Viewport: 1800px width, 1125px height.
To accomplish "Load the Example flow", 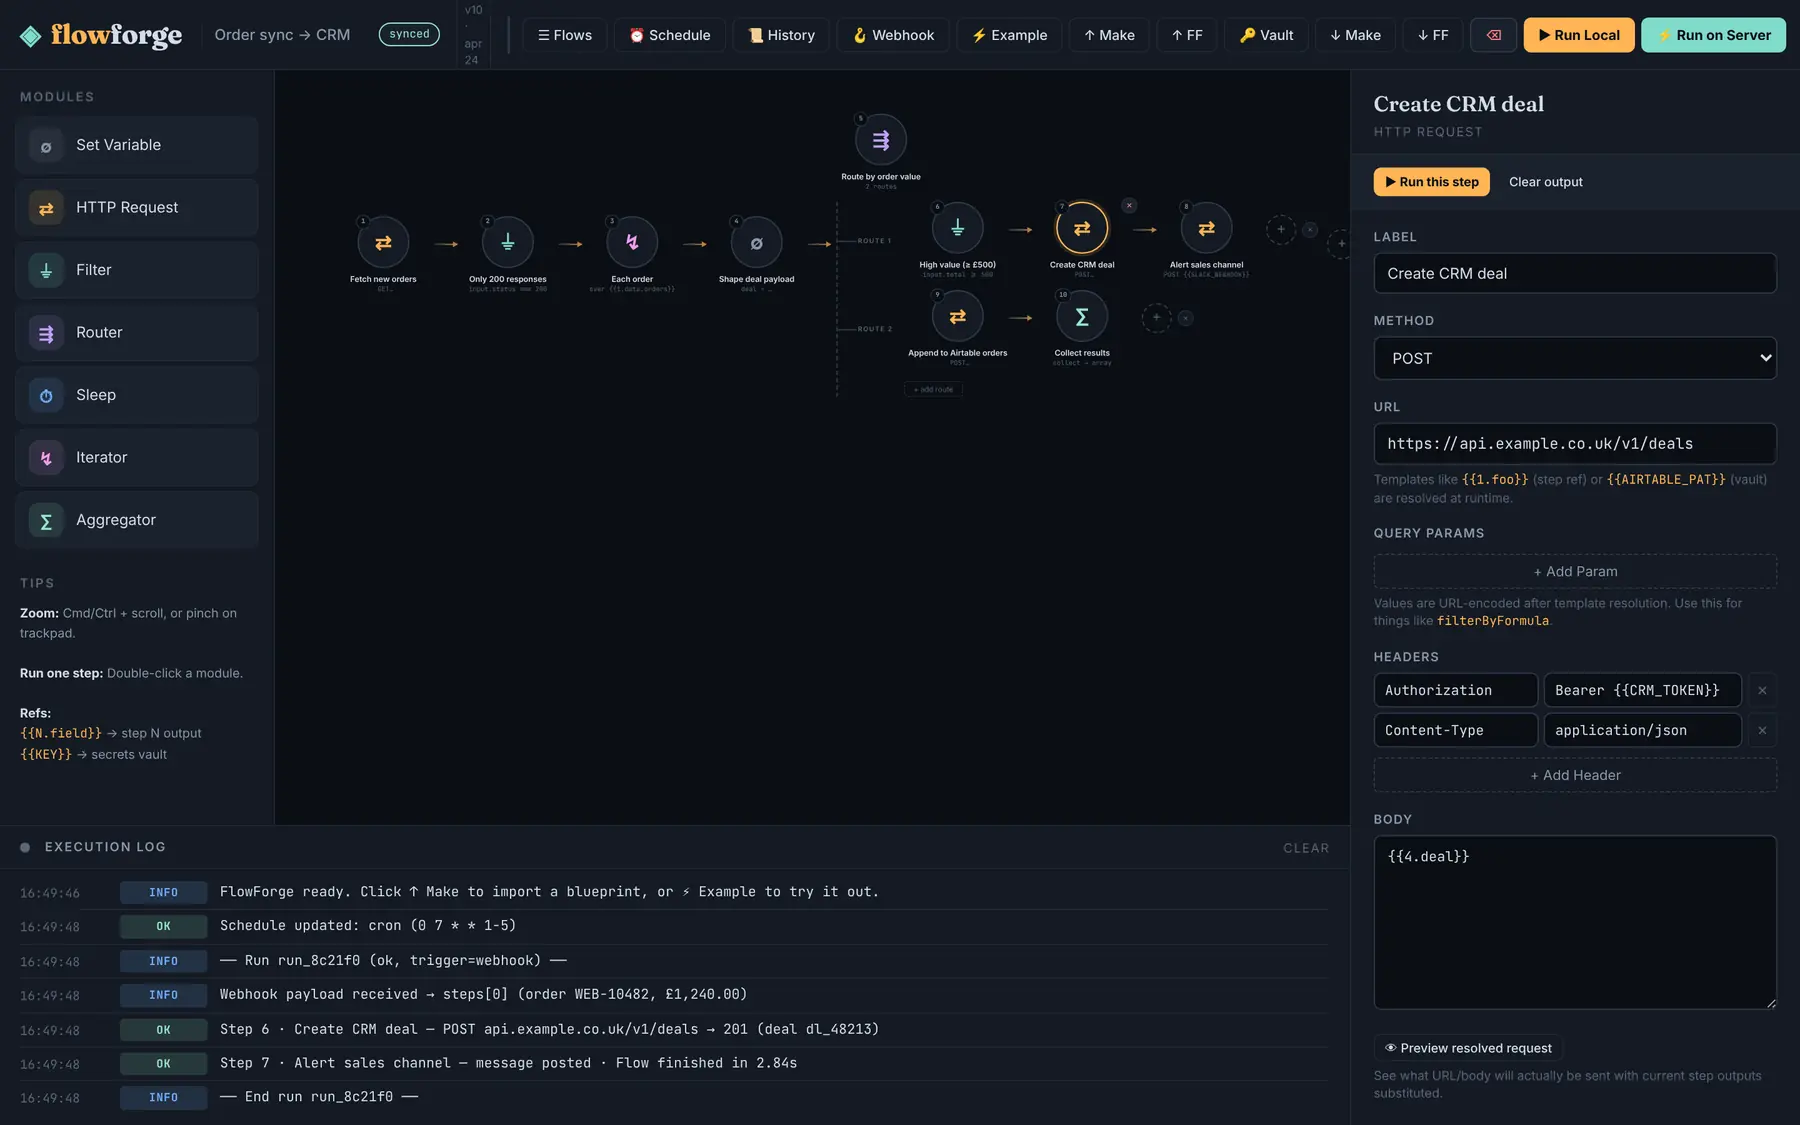I will point(1009,35).
